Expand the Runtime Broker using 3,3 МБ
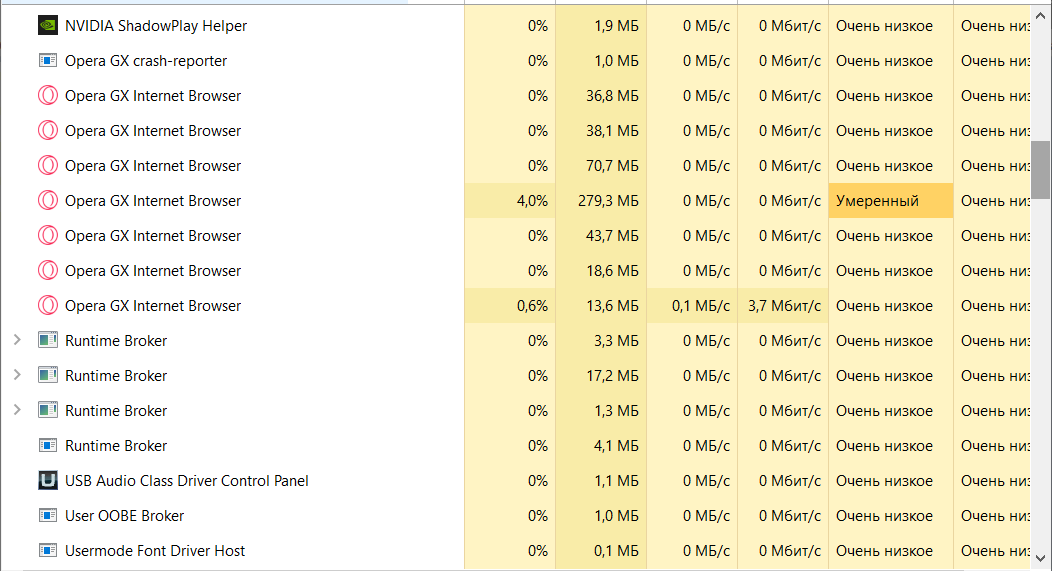Viewport: 1052px width, 571px height. (x=17, y=341)
